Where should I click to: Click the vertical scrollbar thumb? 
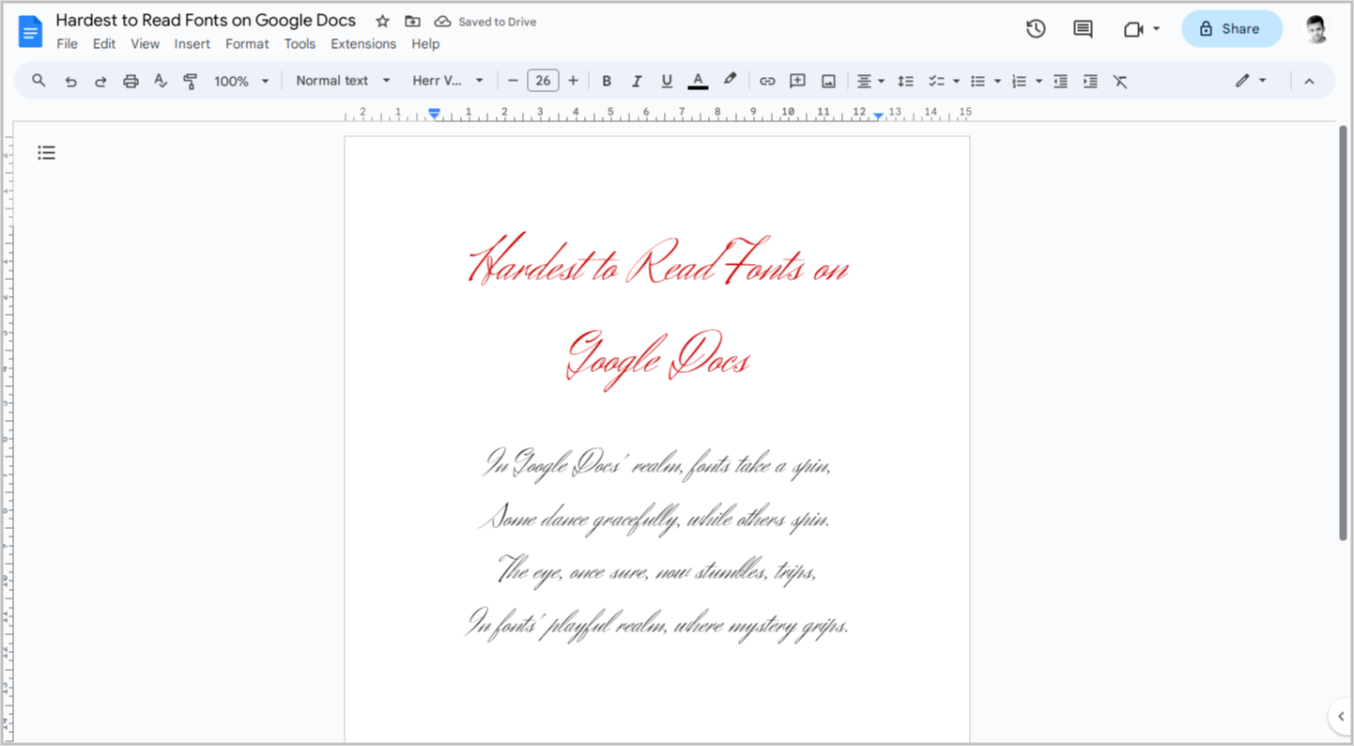click(1343, 333)
